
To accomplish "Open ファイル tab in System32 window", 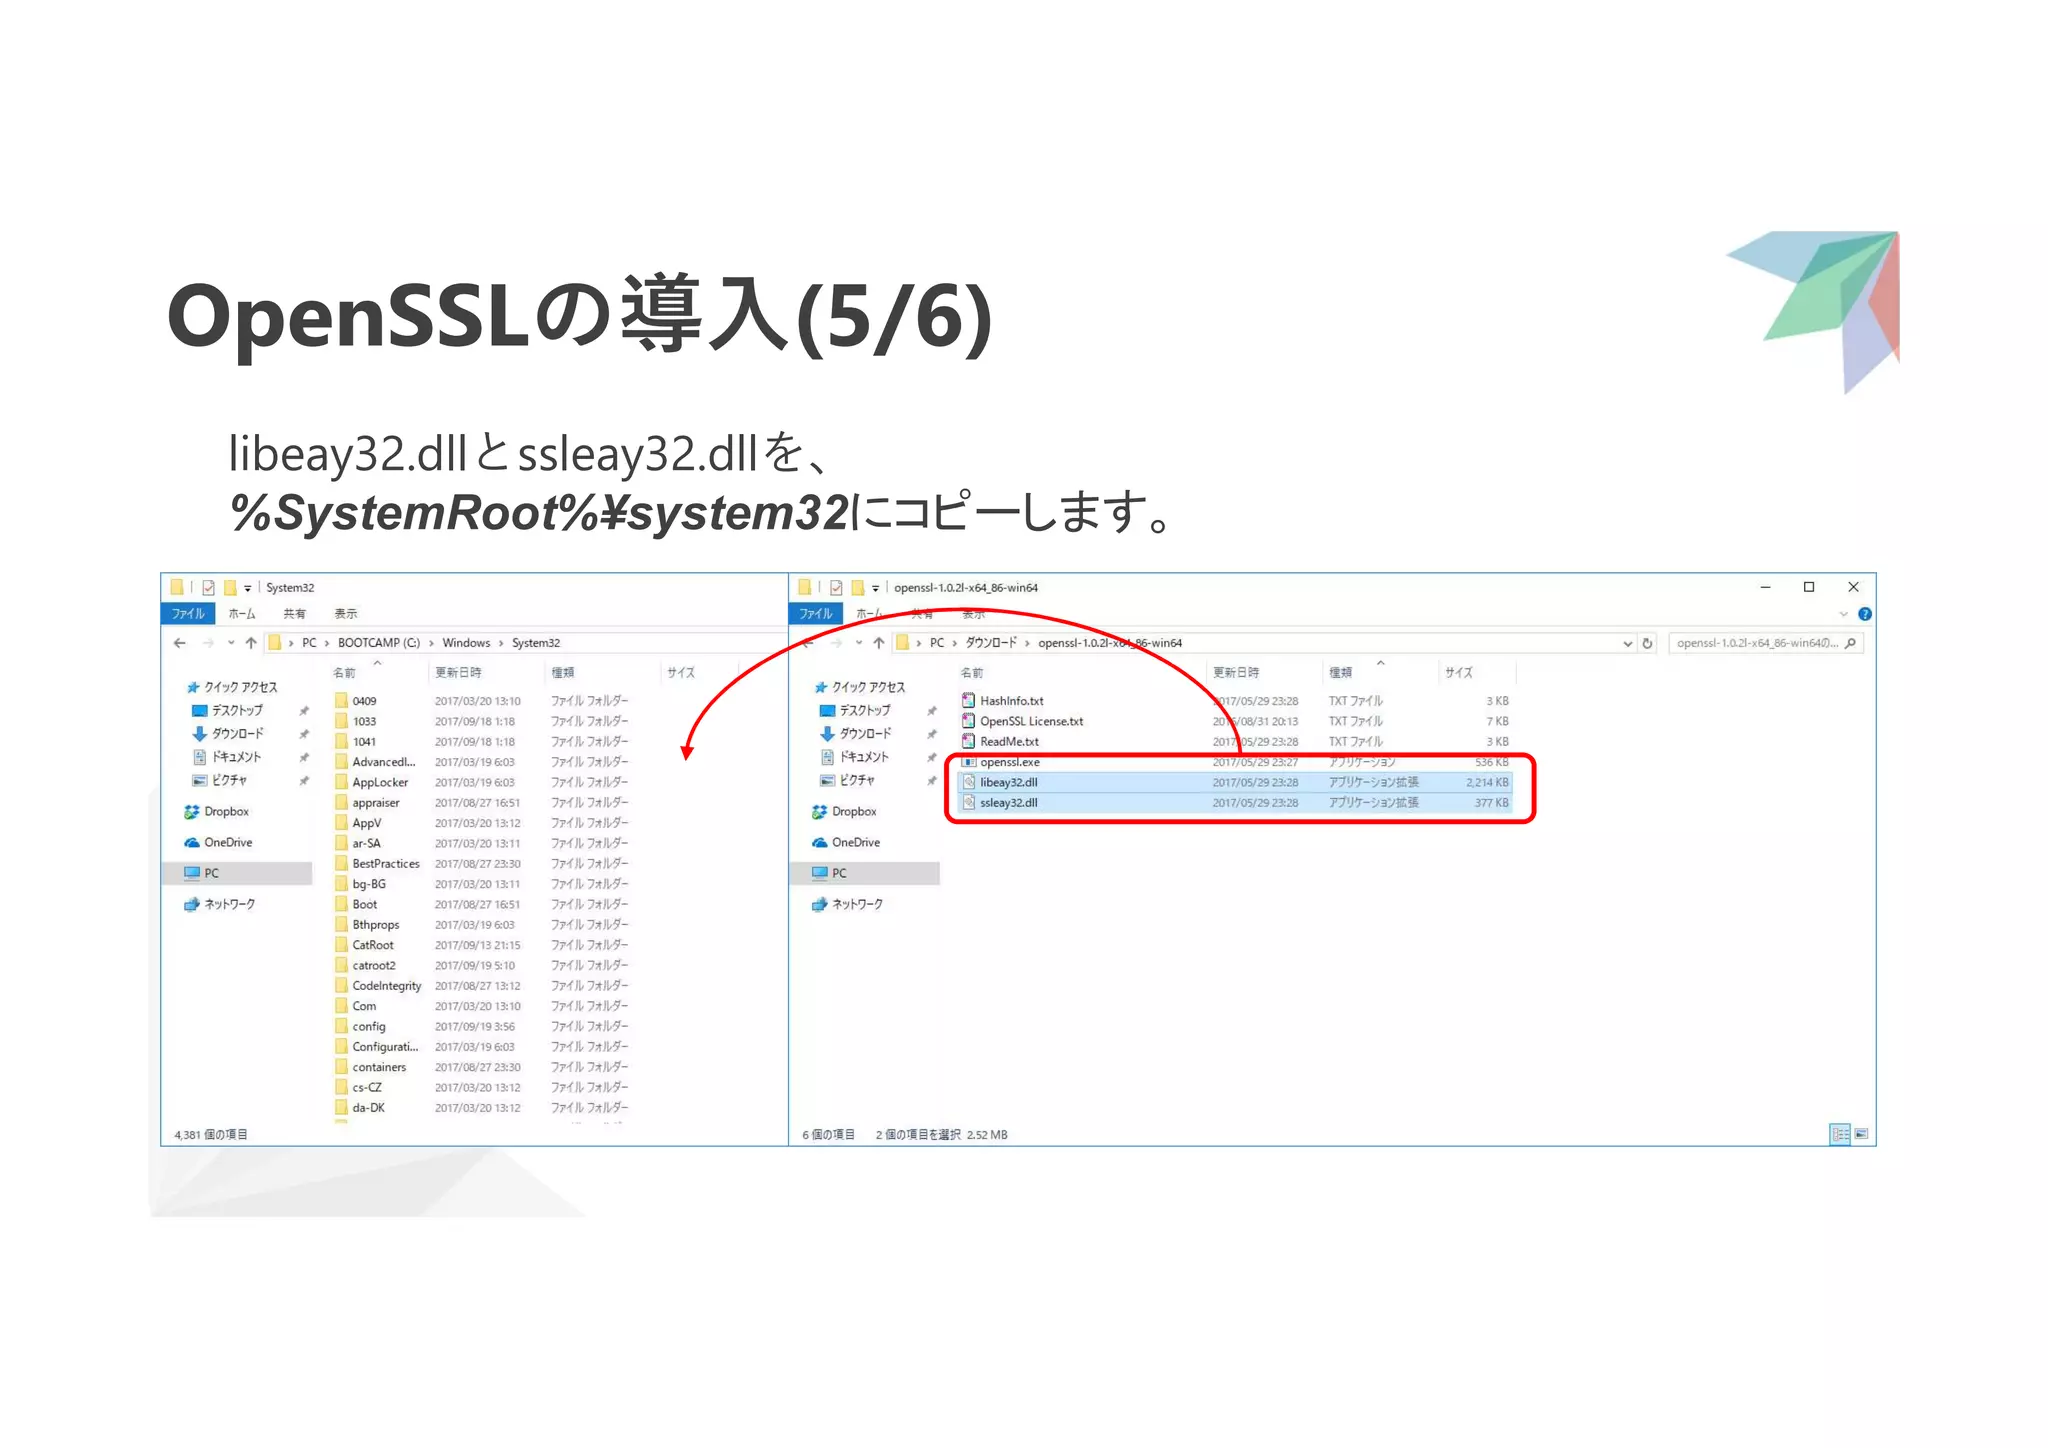I will point(188,614).
